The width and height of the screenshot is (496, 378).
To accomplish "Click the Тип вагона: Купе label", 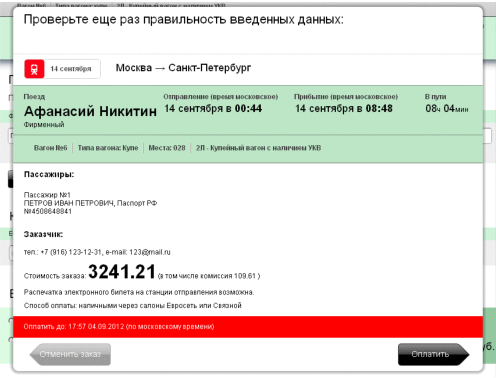I will tap(108, 148).
